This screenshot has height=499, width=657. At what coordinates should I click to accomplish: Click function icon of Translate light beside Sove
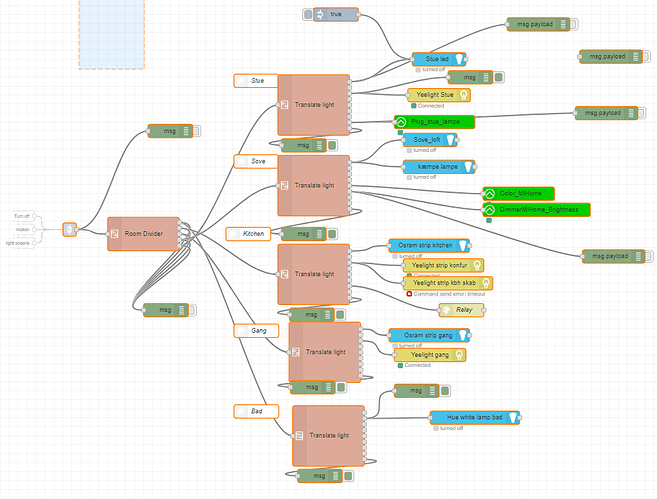pyautogui.click(x=285, y=185)
